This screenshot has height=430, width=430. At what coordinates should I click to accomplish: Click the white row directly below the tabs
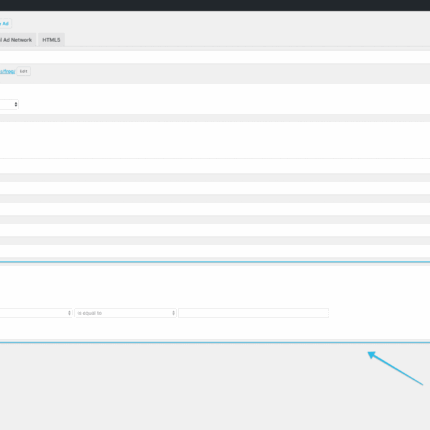pos(215,57)
